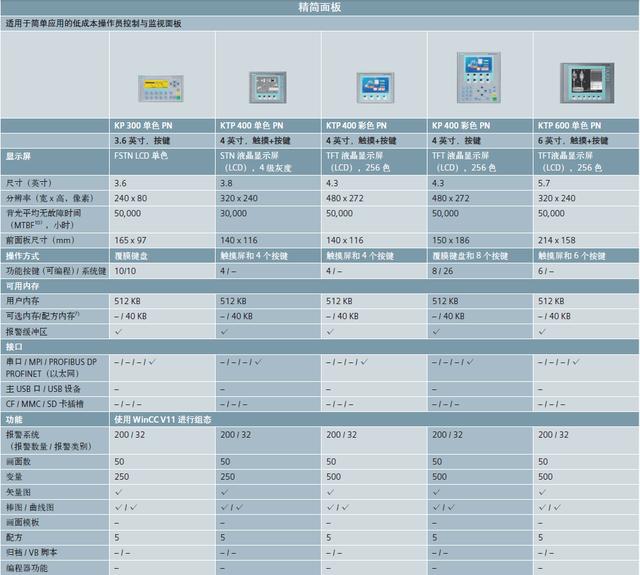640x575 pixels.
Task: Select the 240 x 80 resolution cell
Action: click(131, 198)
